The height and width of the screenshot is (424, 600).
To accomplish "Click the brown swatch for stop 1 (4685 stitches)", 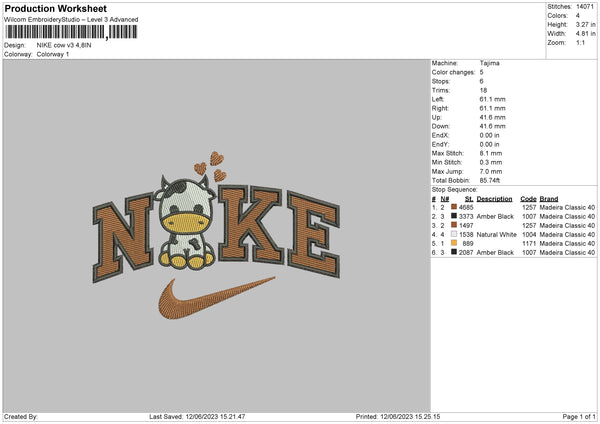I will (454, 207).
